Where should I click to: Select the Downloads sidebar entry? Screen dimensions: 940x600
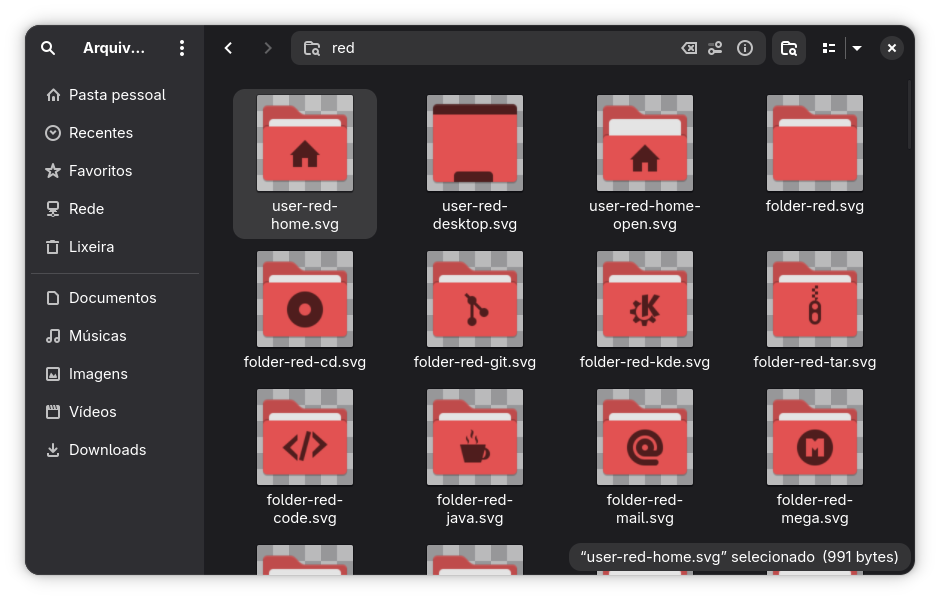(x=107, y=450)
